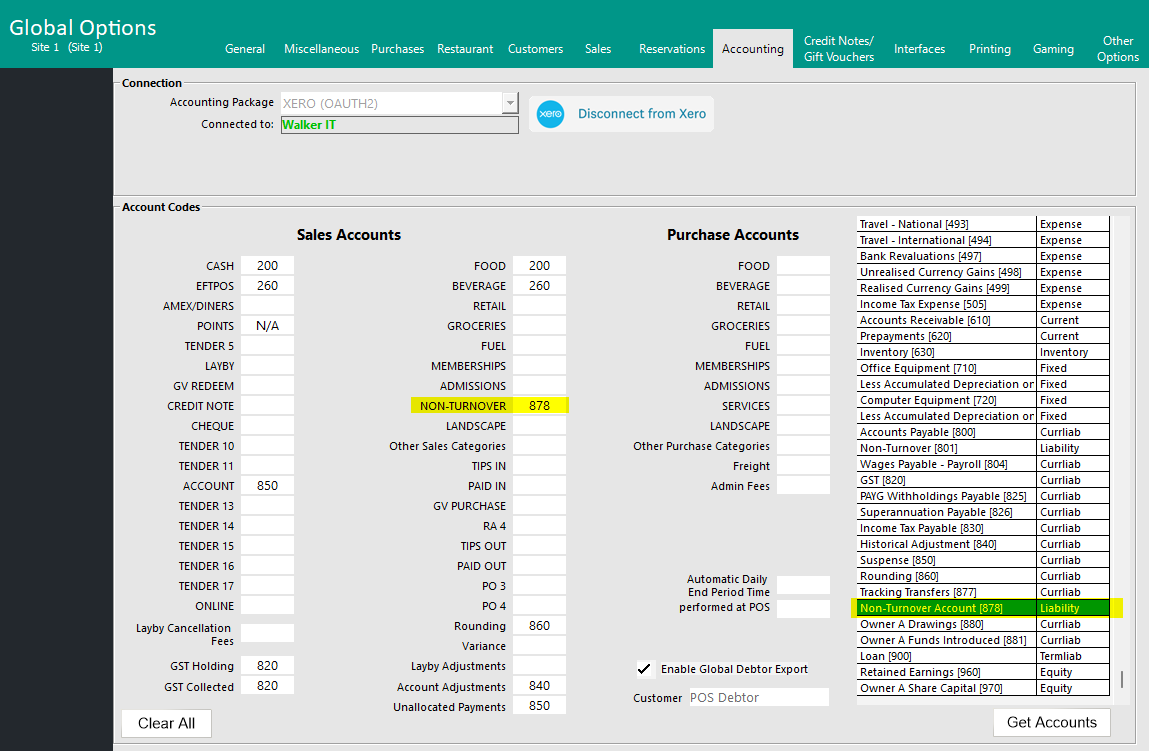
Task: Switch to the Sales tab
Action: tap(598, 49)
